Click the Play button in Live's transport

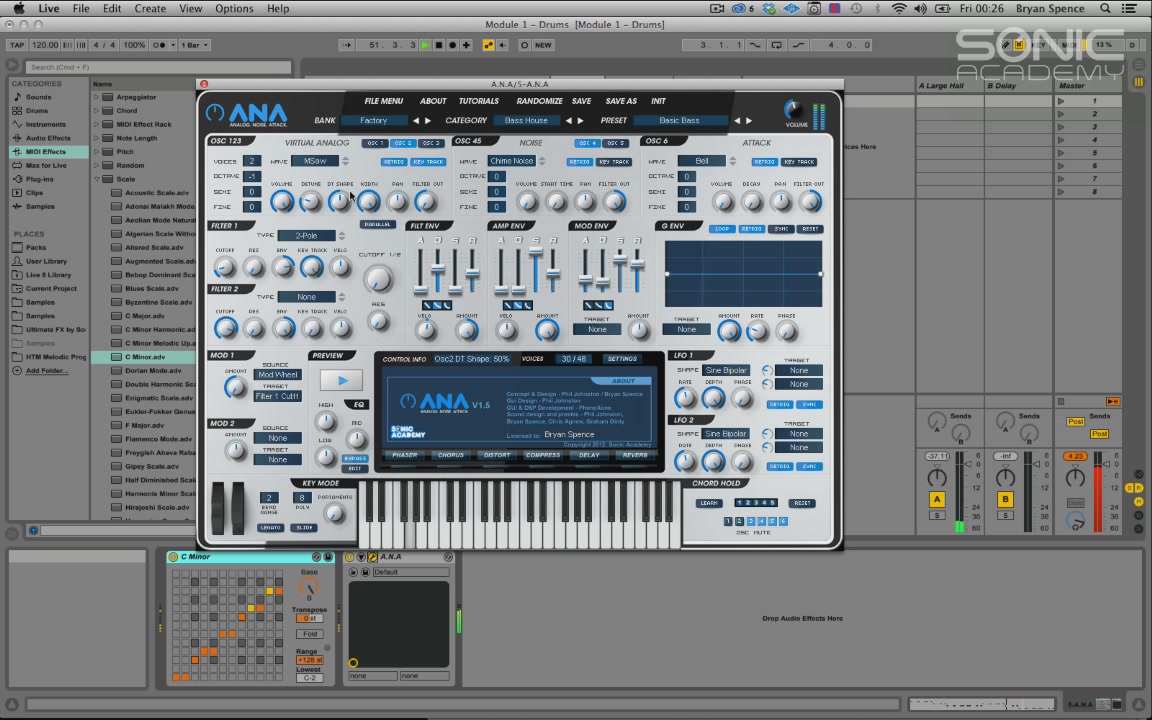coord(425,45)
